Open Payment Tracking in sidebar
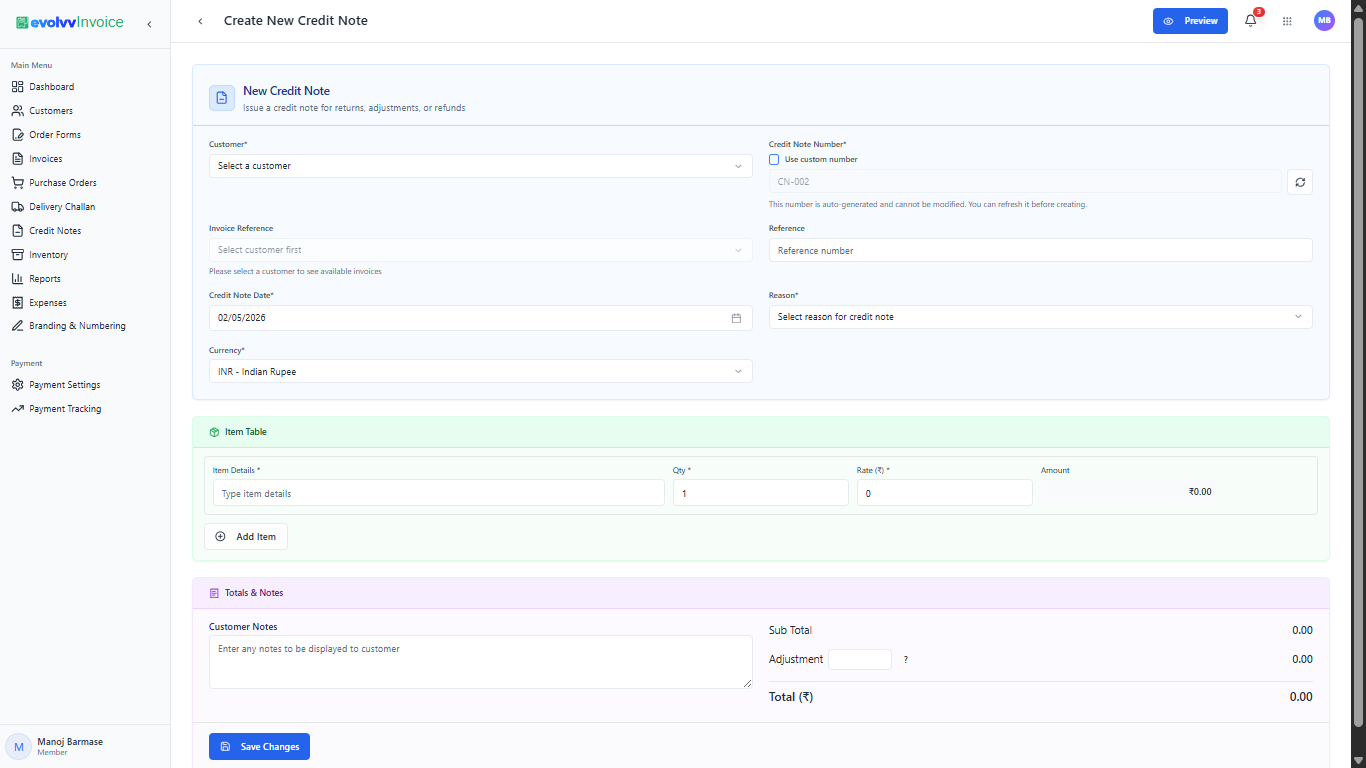This screenshot has width=1366, height=768. pos(65,409)
